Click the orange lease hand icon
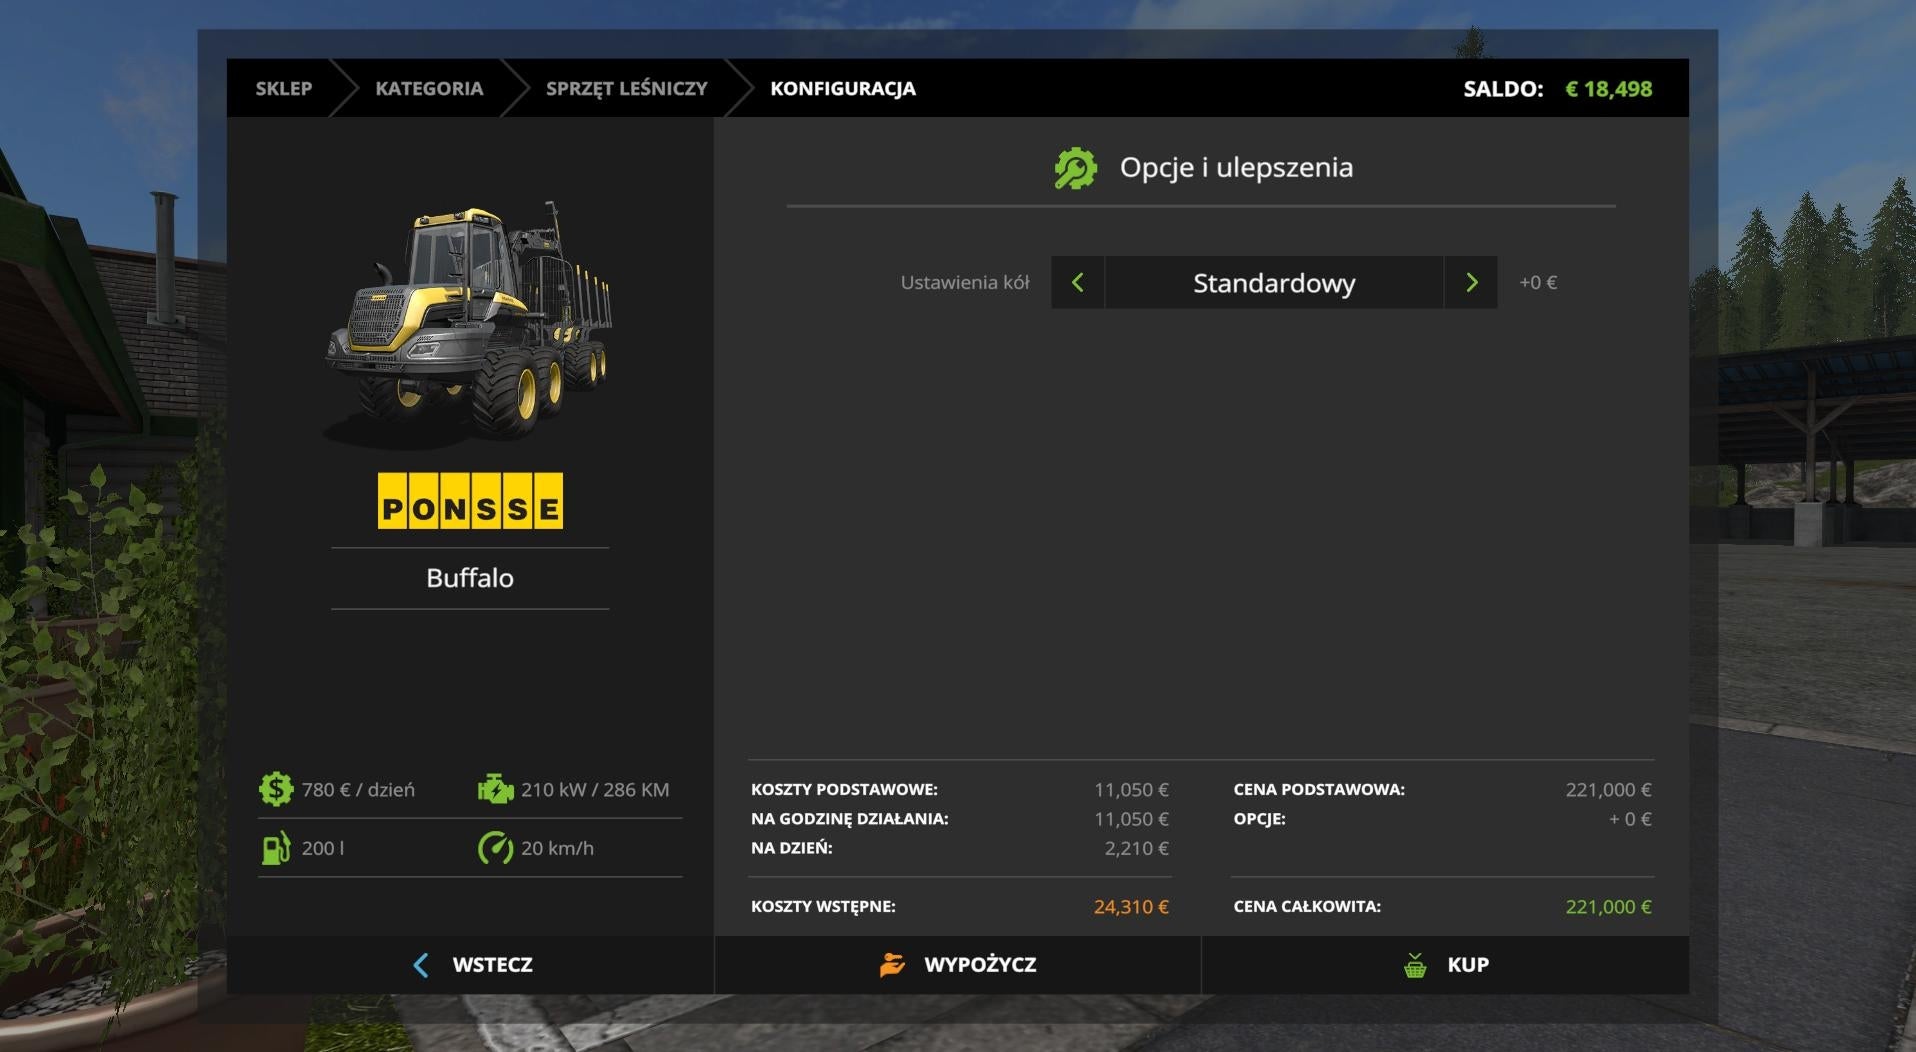The height and width of the screenshot is (1052, 1916). click(x=892, y=965)
